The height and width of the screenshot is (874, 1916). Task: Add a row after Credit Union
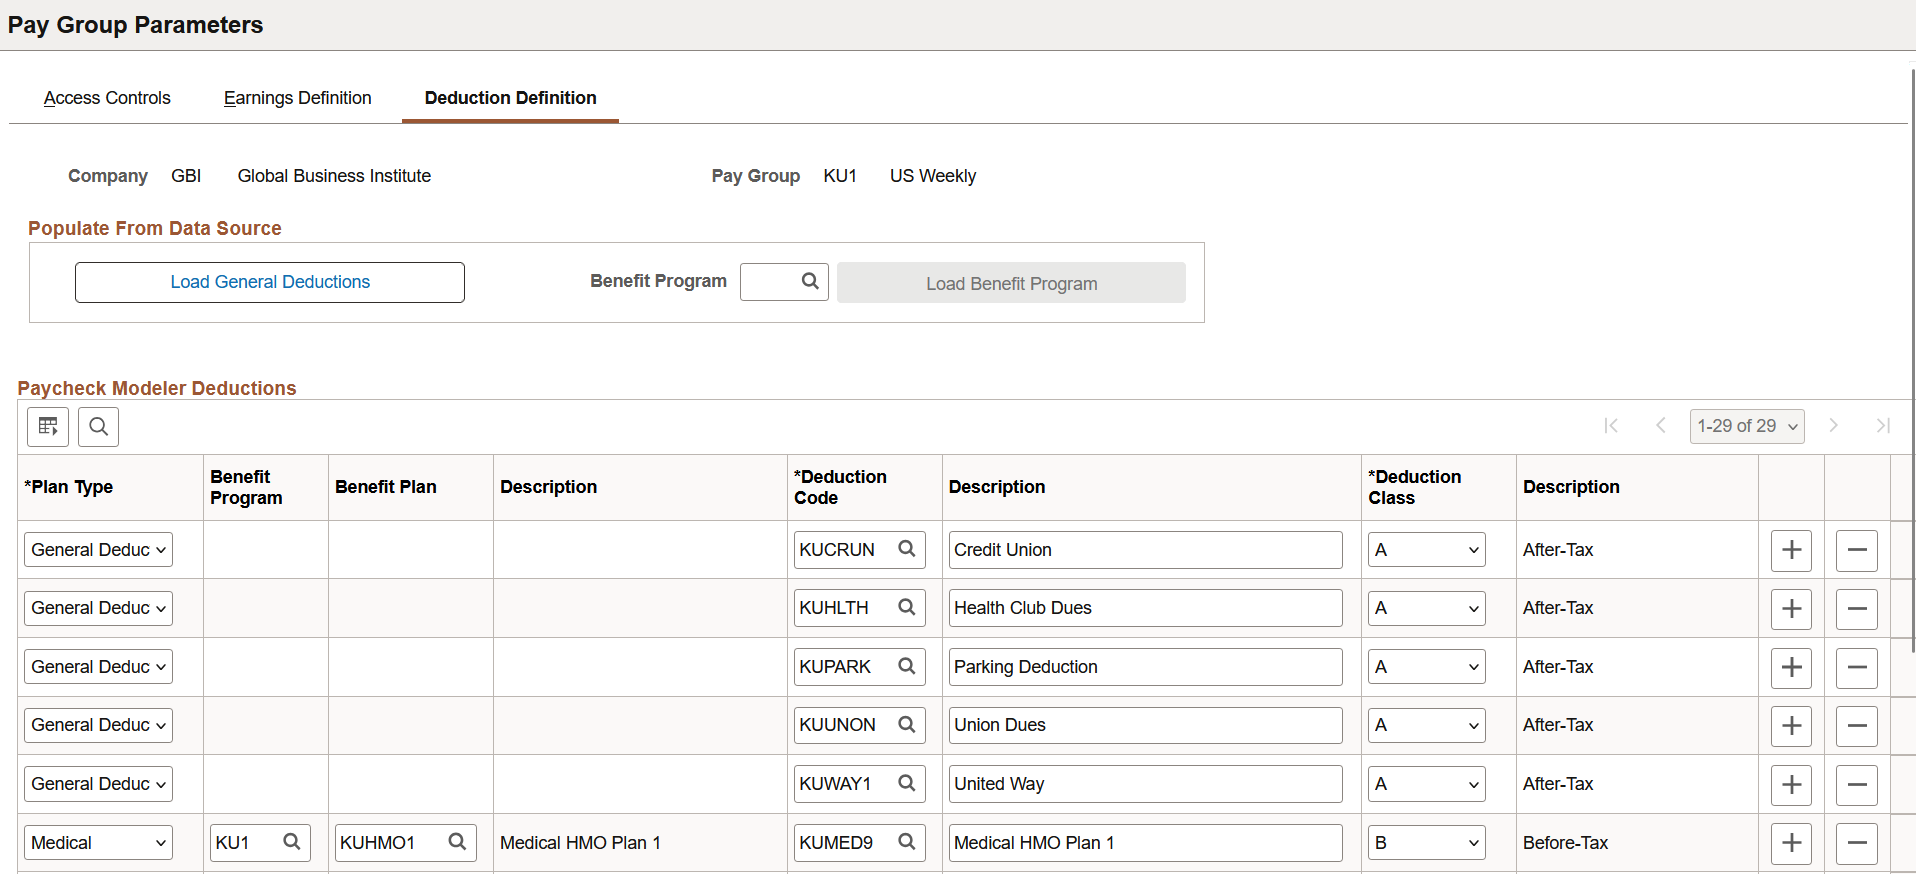point(1791,550)
